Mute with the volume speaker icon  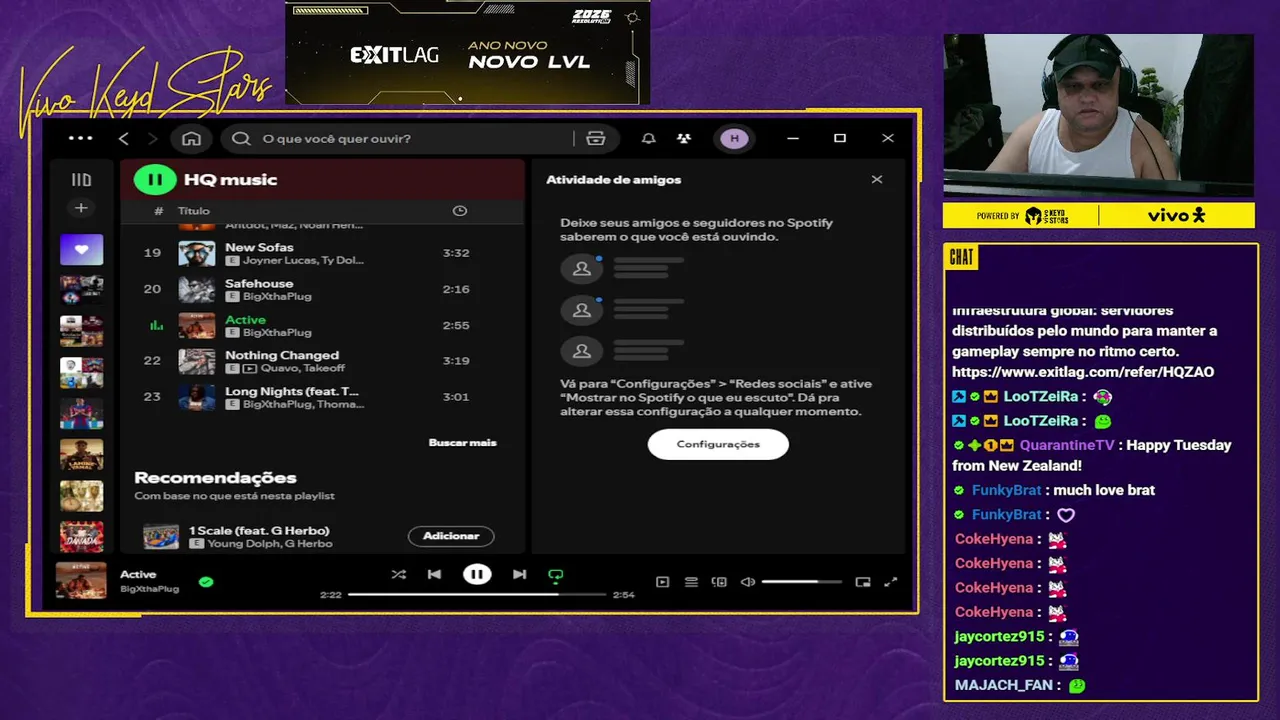[747, 582]
